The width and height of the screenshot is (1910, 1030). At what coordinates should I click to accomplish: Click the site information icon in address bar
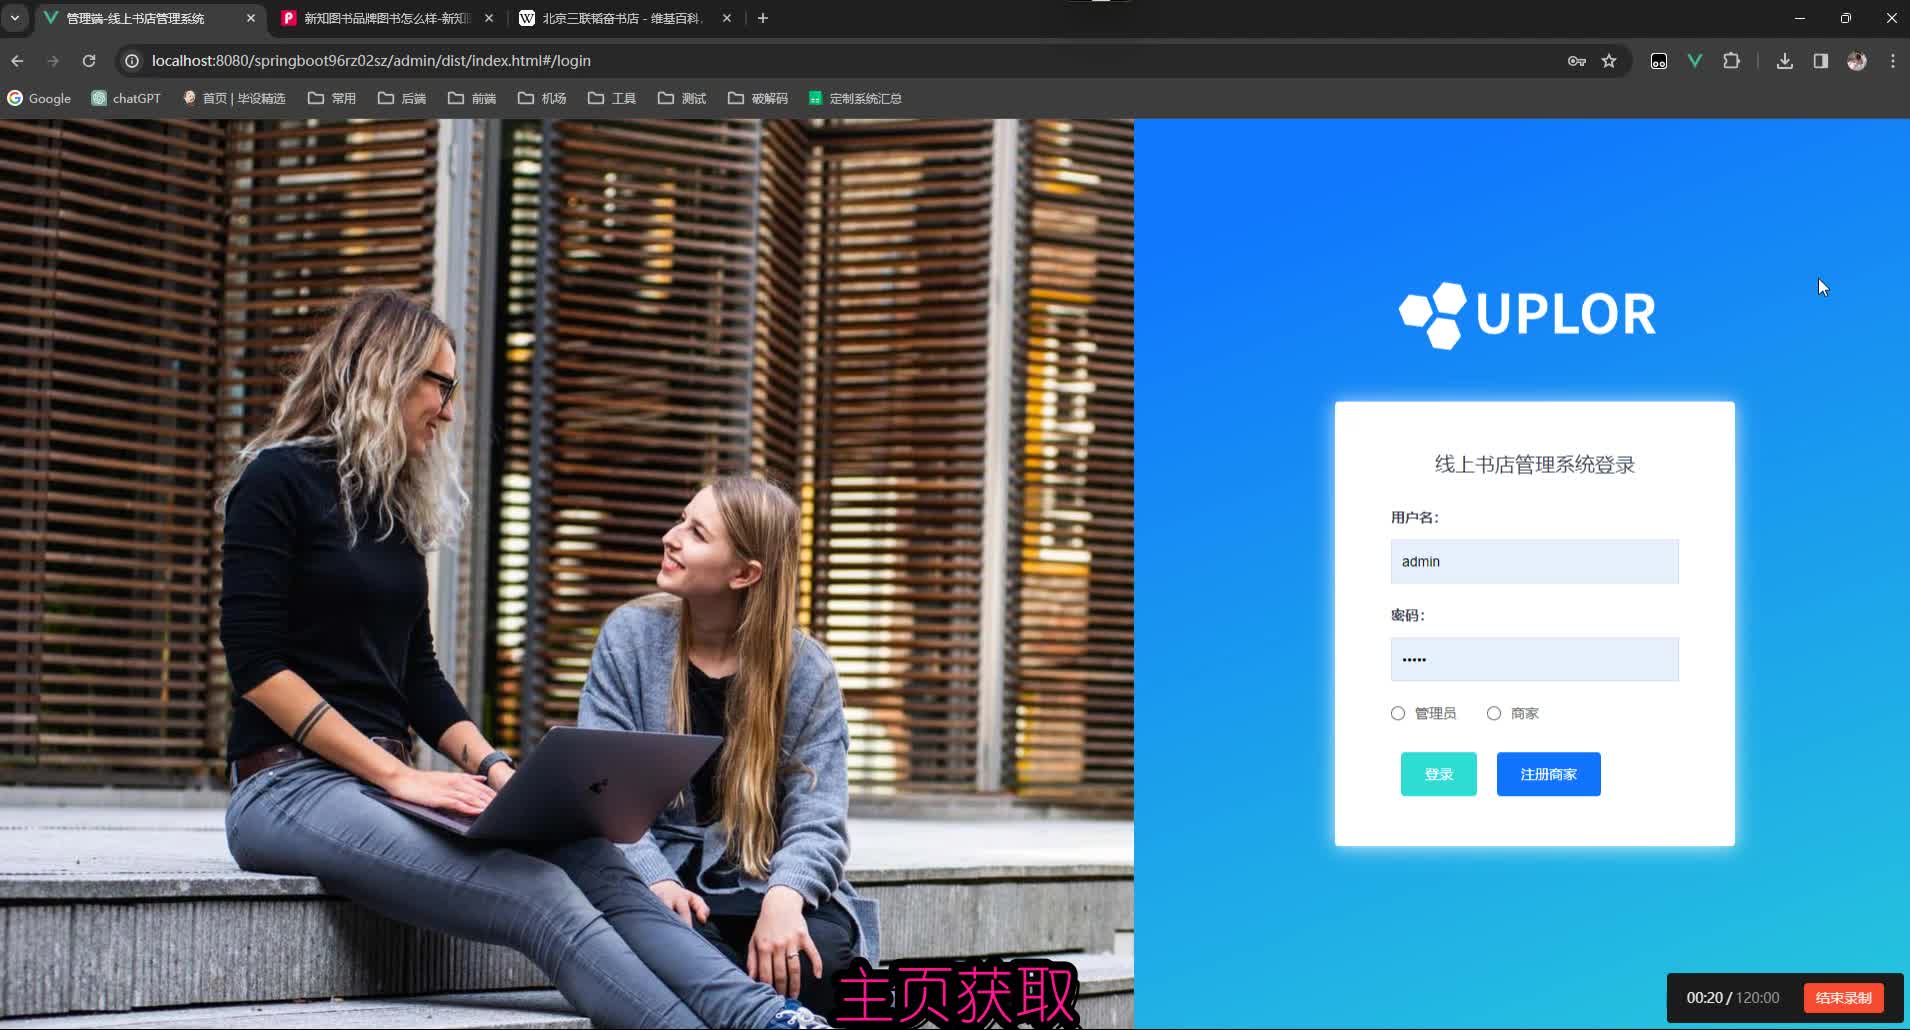click(x=131, y=61)
